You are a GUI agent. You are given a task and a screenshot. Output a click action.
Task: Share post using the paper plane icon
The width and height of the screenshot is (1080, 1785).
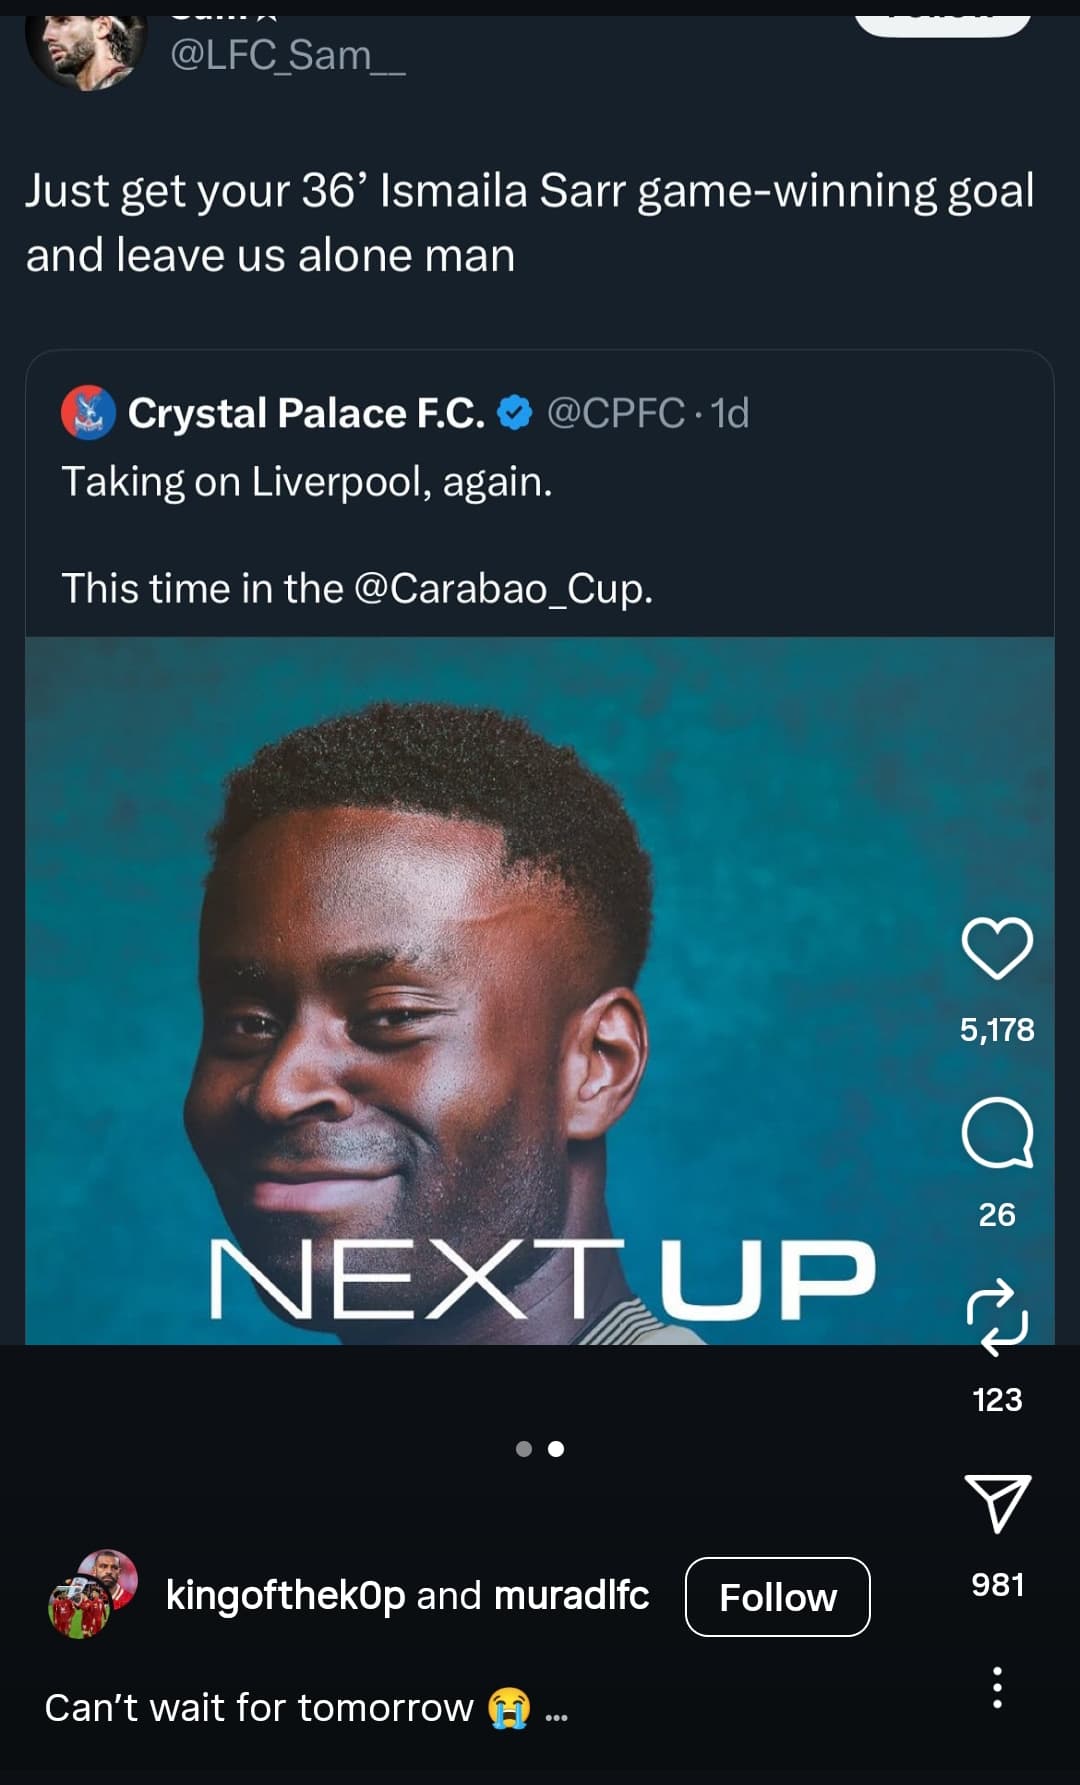pos(997,1502)
